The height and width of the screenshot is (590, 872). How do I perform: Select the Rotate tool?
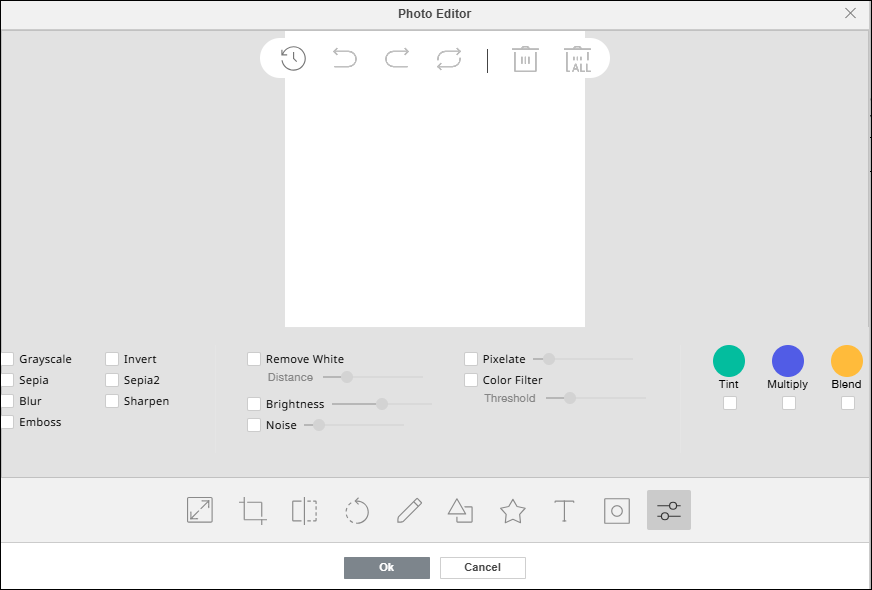[x=357, y=511]
